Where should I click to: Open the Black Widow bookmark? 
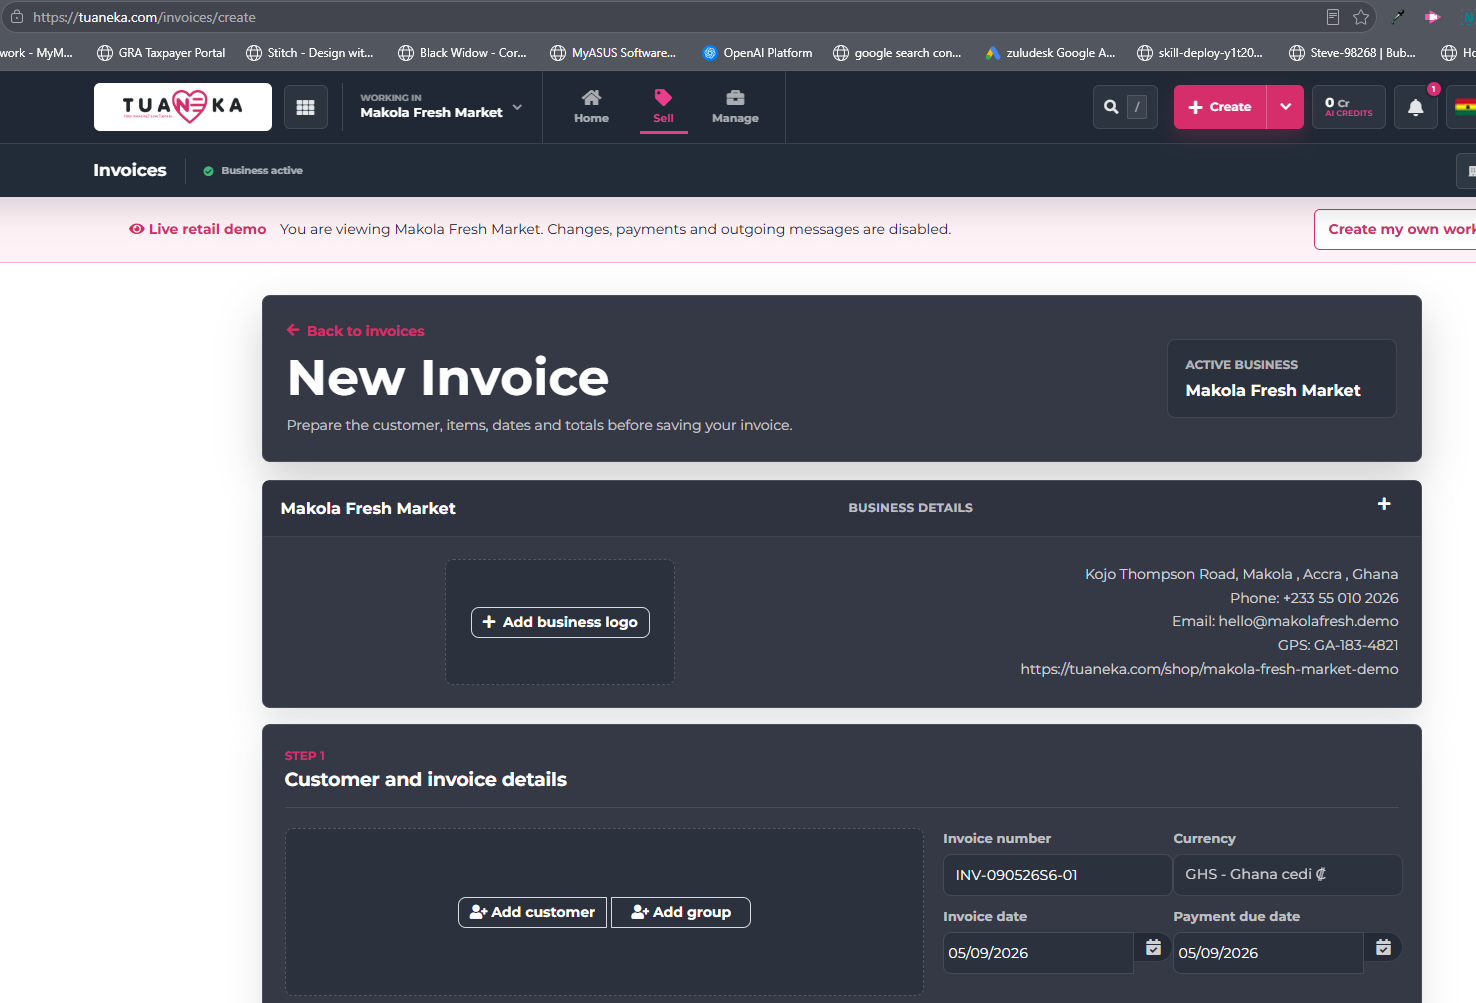(x=462, y=53)
